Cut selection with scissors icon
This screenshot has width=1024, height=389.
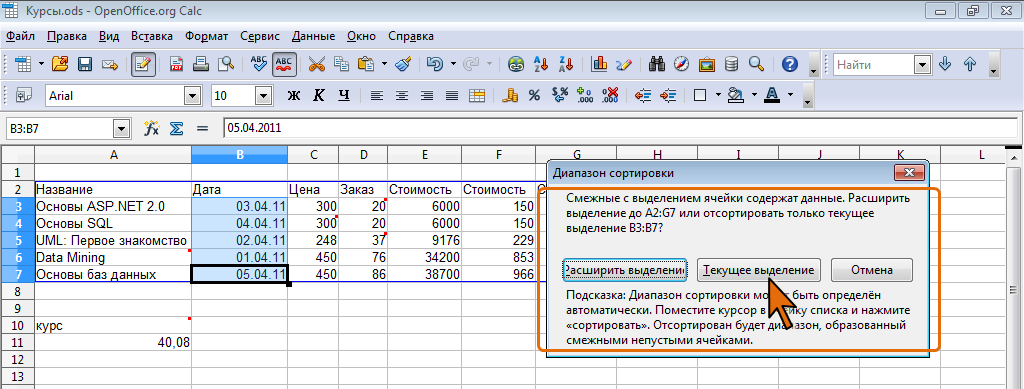click(x=317, y=64)
